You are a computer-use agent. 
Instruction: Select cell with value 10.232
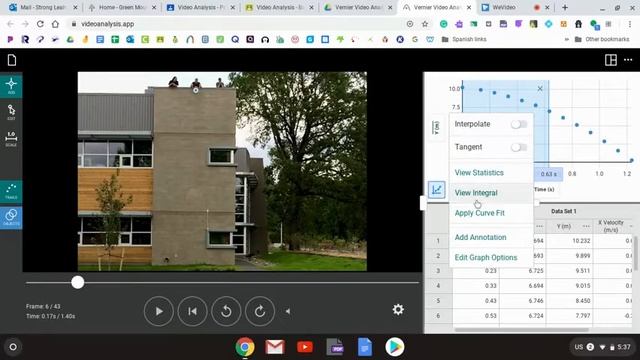point(569,241)
